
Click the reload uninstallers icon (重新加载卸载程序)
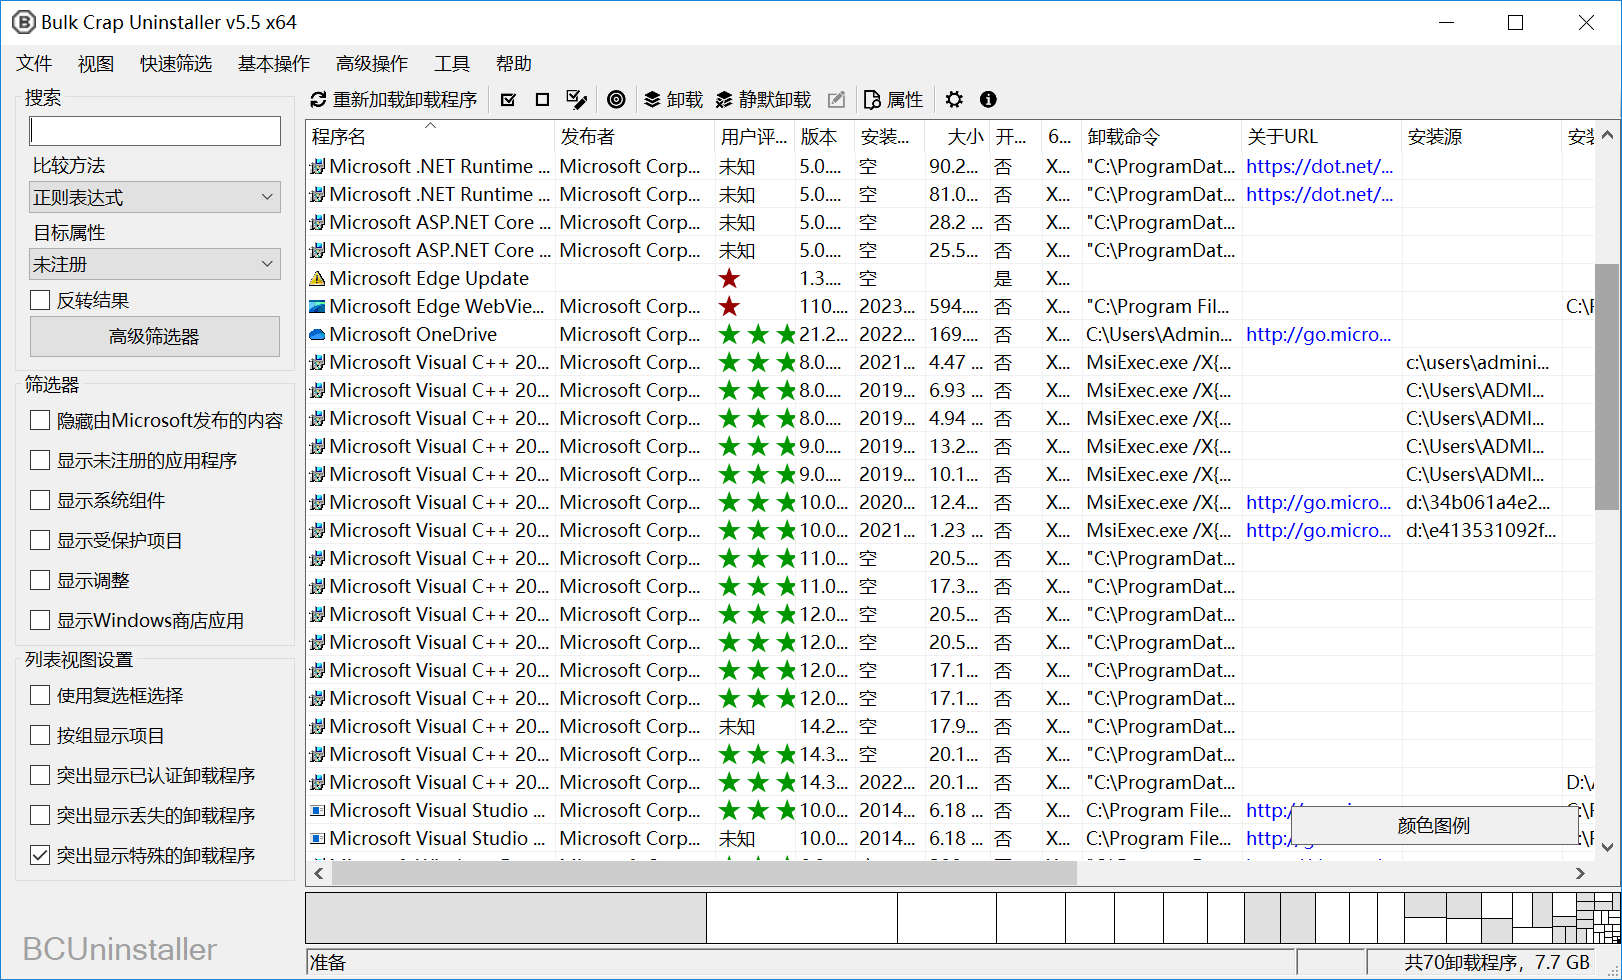click(x=319, y=100)
